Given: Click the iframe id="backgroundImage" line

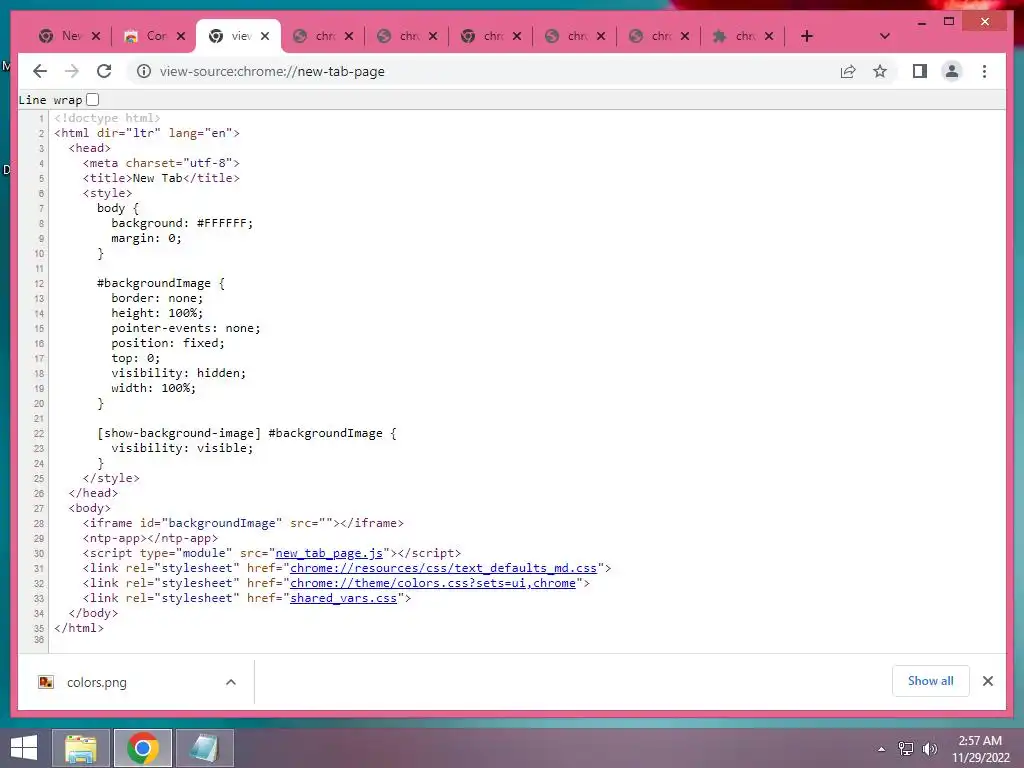Looking at the screenshot, I should (x=243, y=523).
